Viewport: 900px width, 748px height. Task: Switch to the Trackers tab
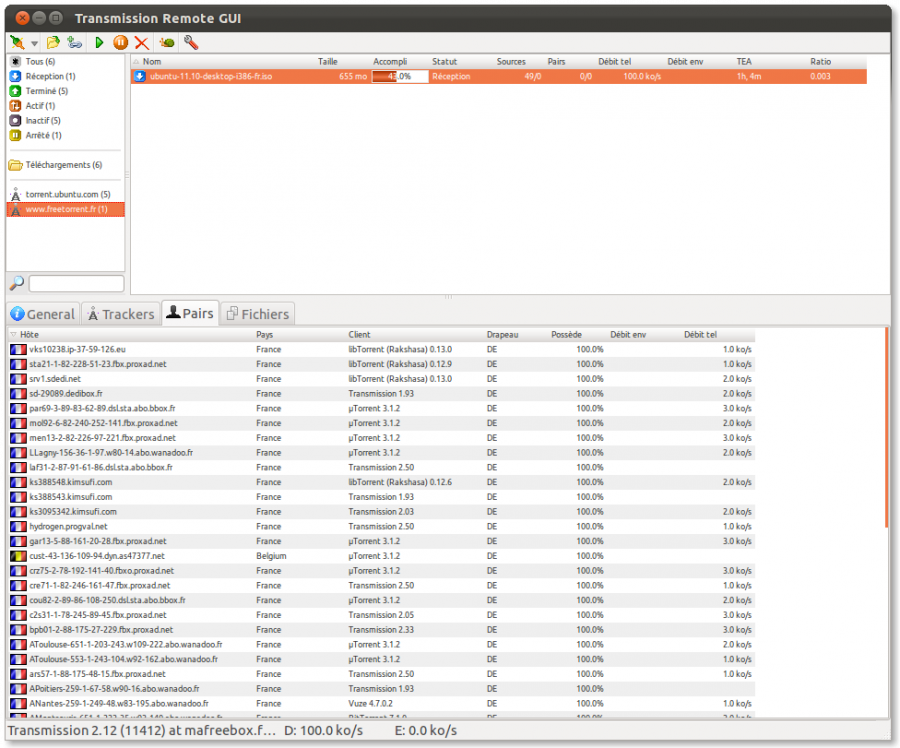point(121,314)
